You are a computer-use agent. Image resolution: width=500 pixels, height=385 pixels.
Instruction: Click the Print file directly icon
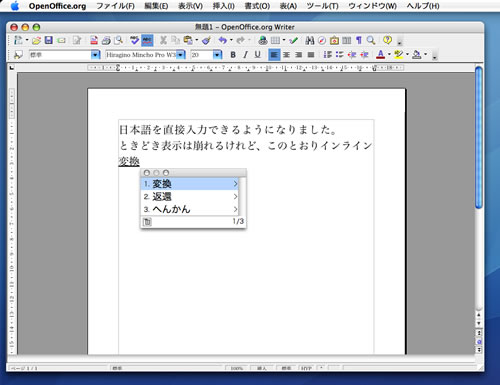106,40
